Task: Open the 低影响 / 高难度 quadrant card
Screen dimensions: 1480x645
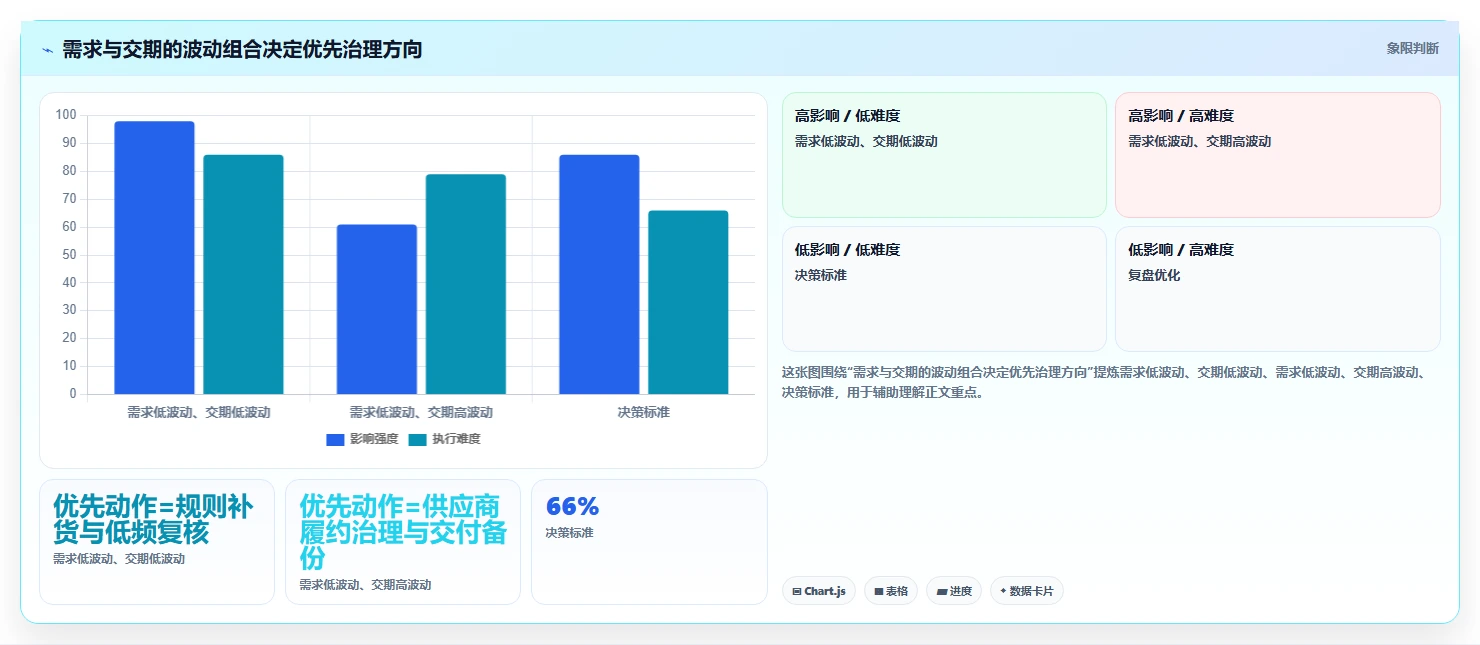Action: coord(1278,289)
